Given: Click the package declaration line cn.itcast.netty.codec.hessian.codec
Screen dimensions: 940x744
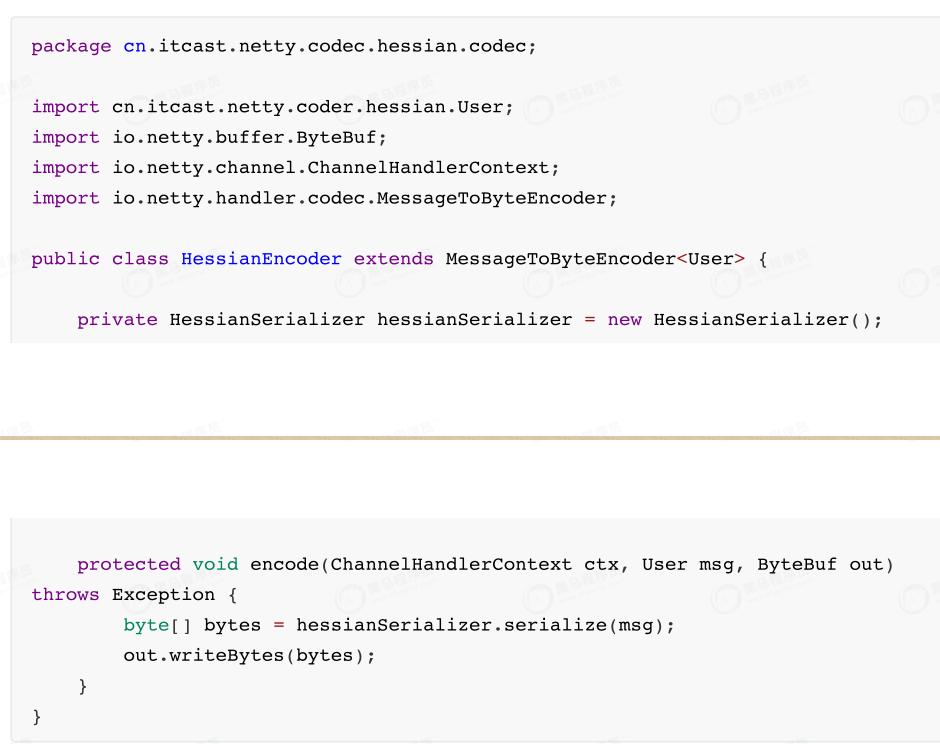Looking at the screenshot, I should tap(284, 46).
